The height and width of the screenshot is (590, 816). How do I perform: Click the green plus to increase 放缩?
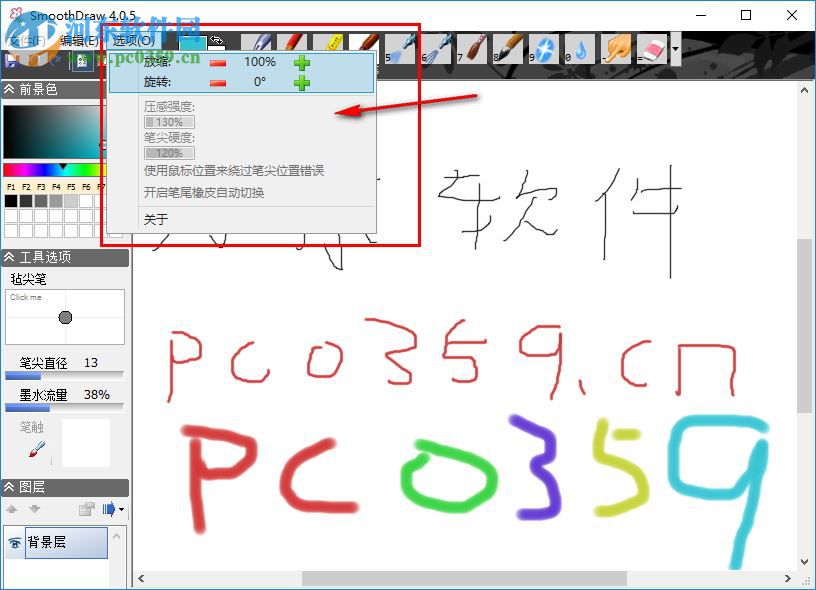tap(300, 61)
